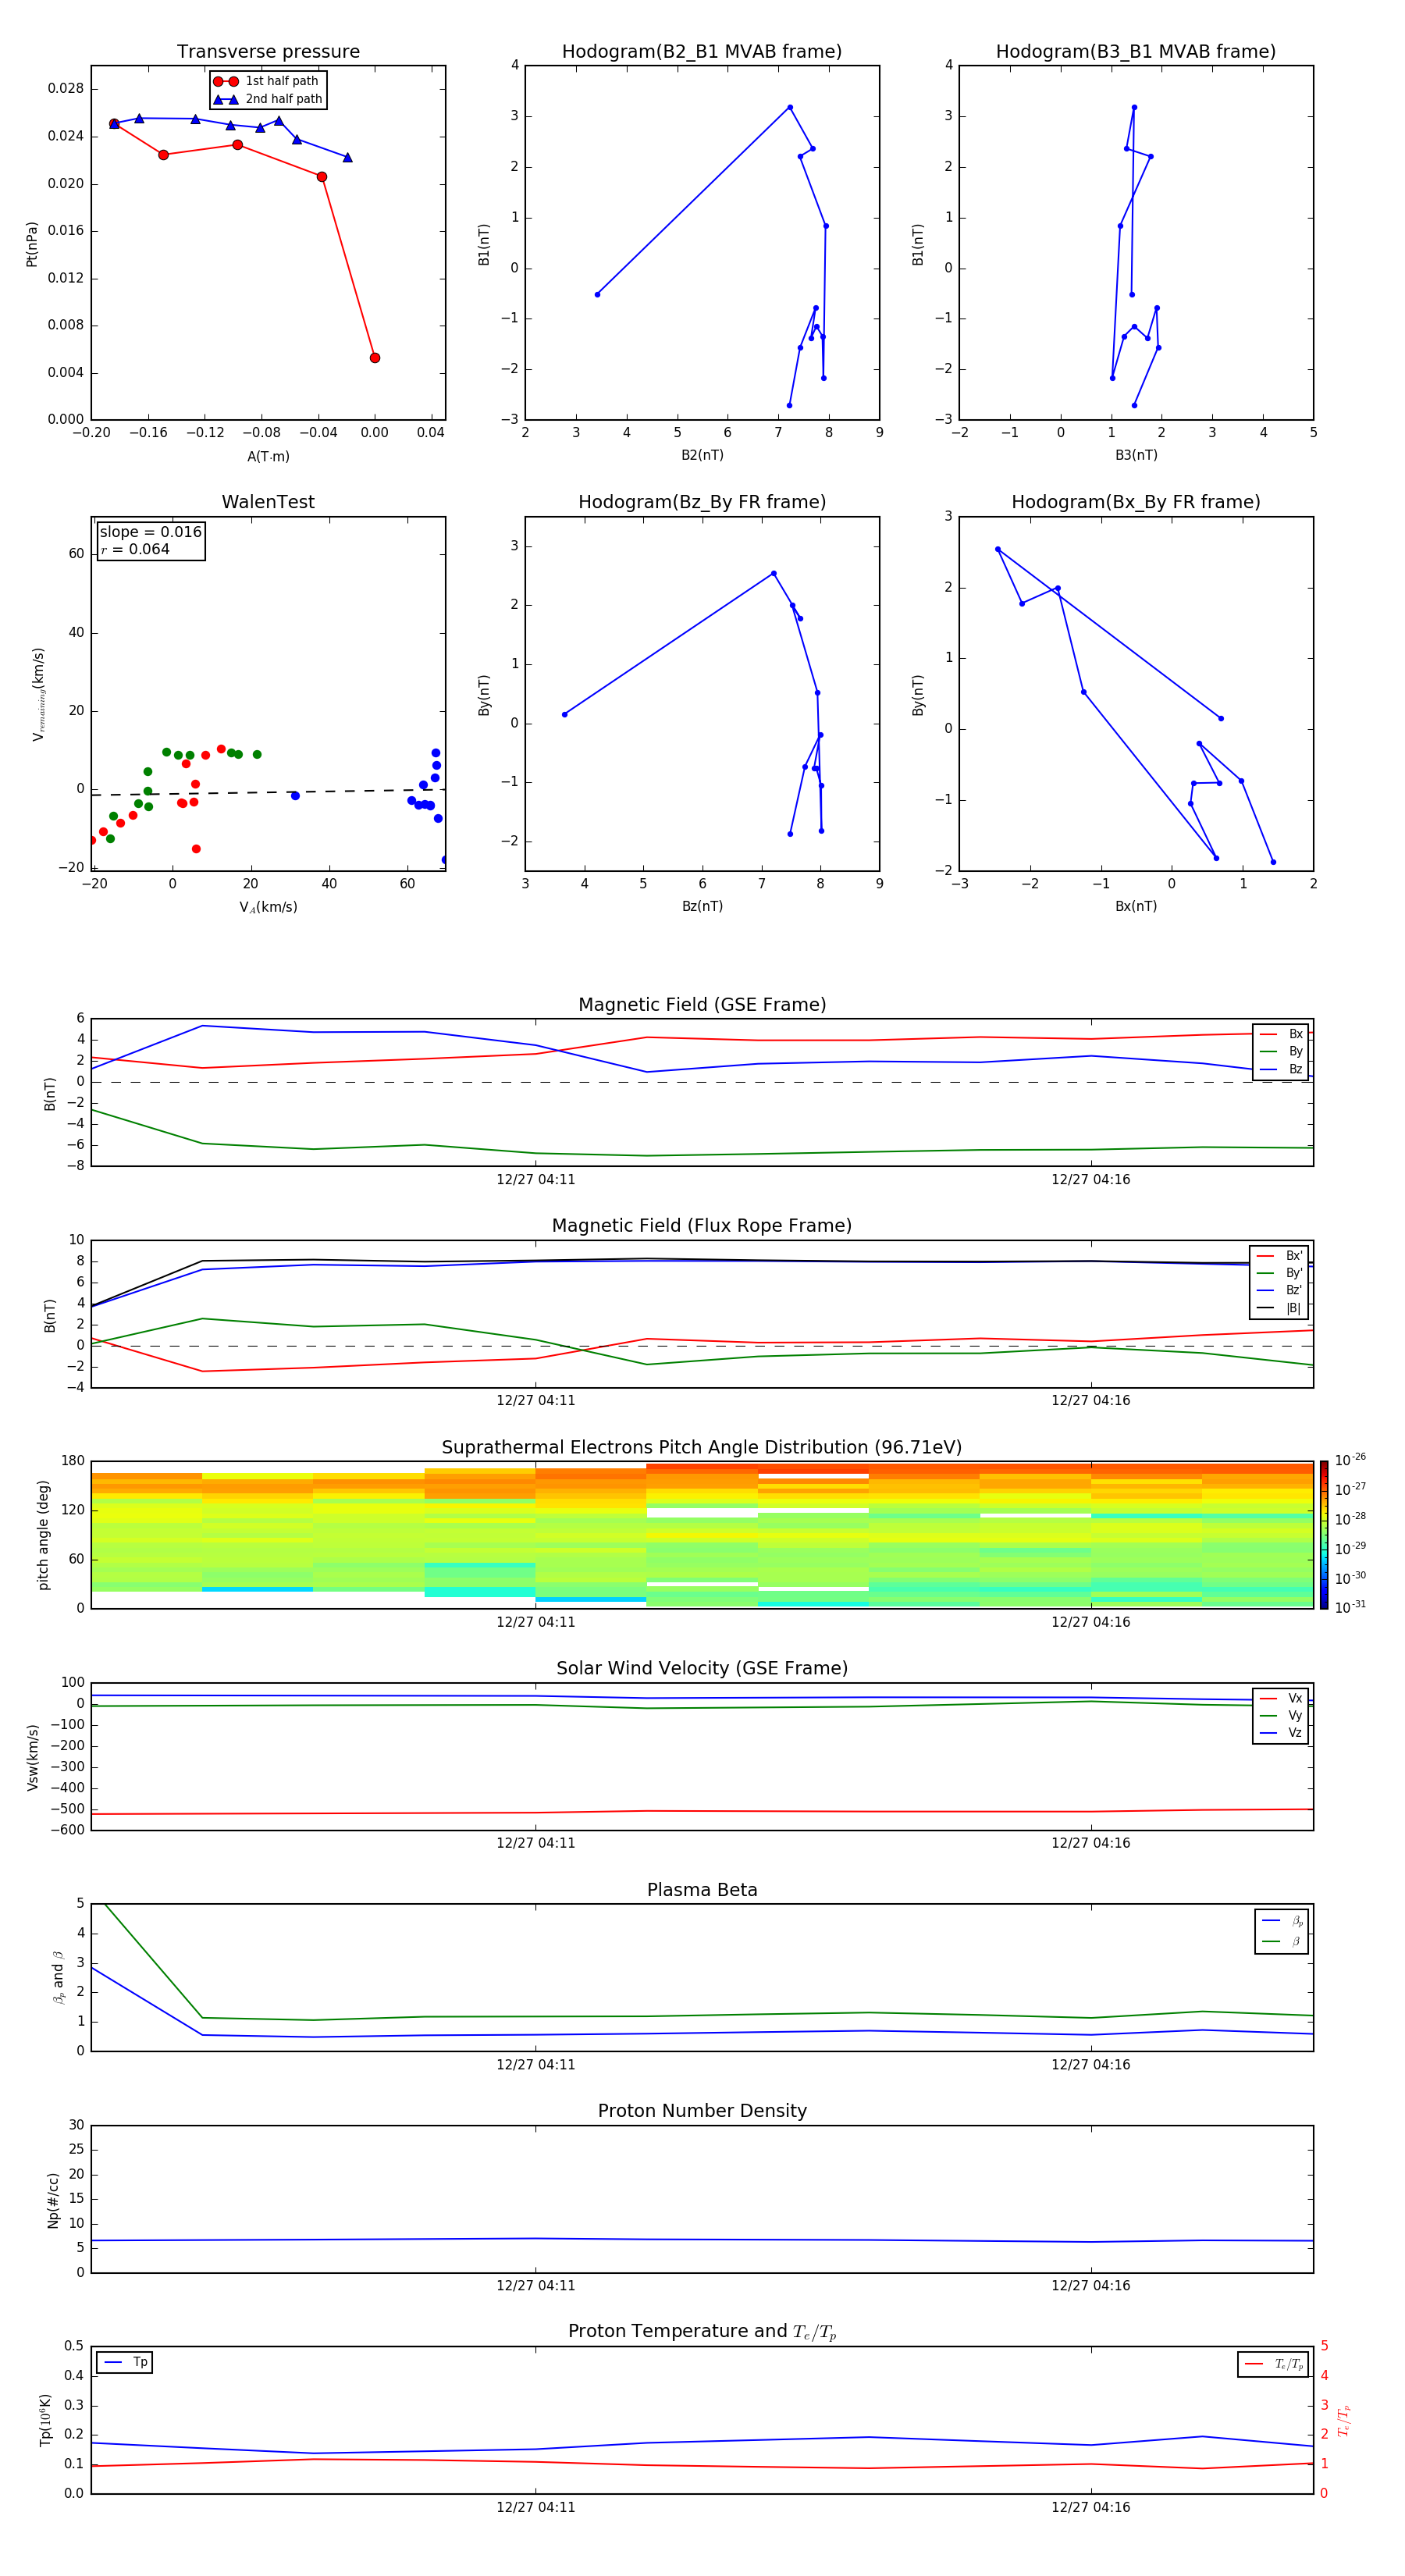Click the 'Proton Temperature and Te/Tp' title

click(702, 2331)
